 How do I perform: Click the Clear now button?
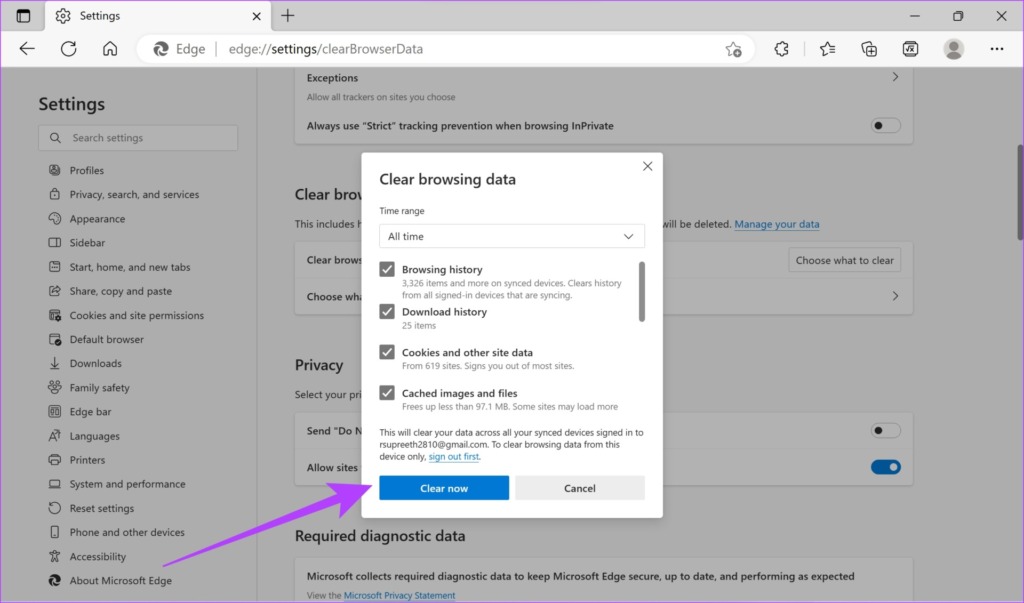443,487
